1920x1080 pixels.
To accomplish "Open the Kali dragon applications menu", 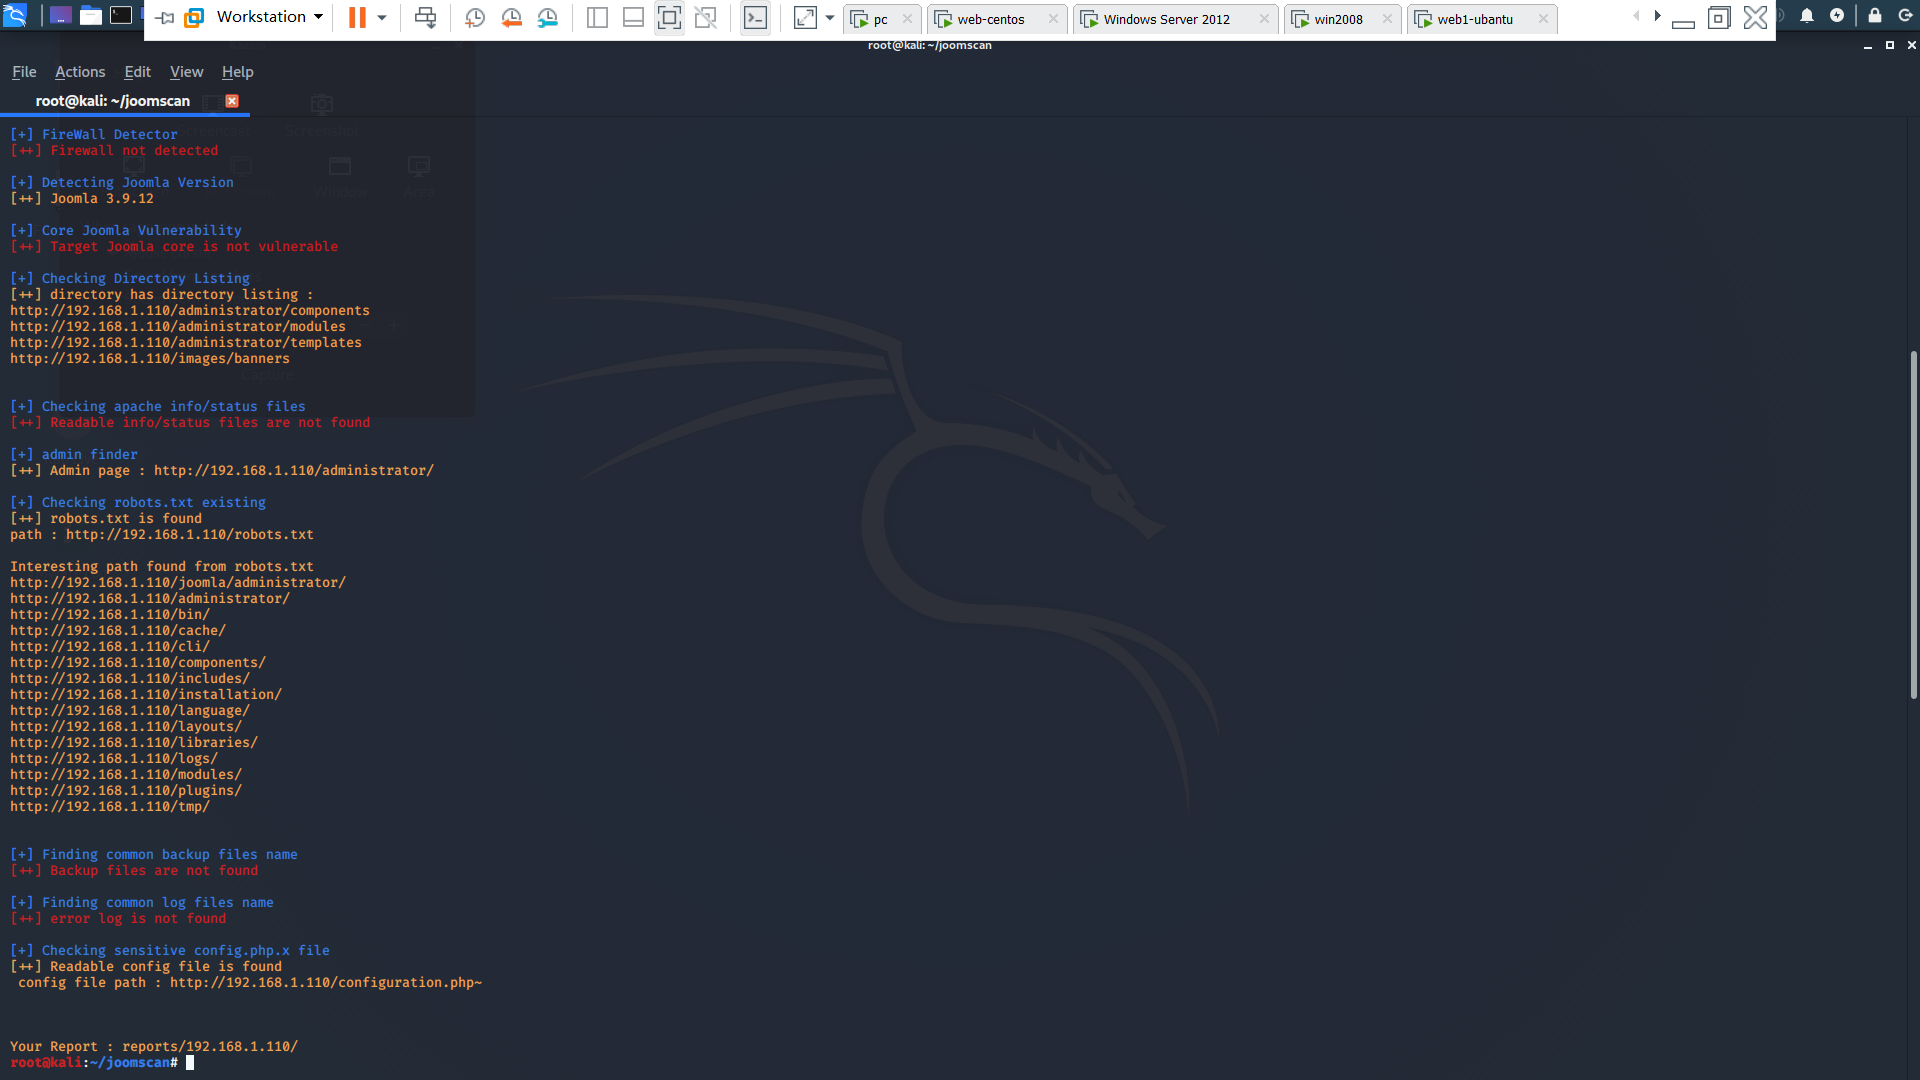I will (15, 15).
